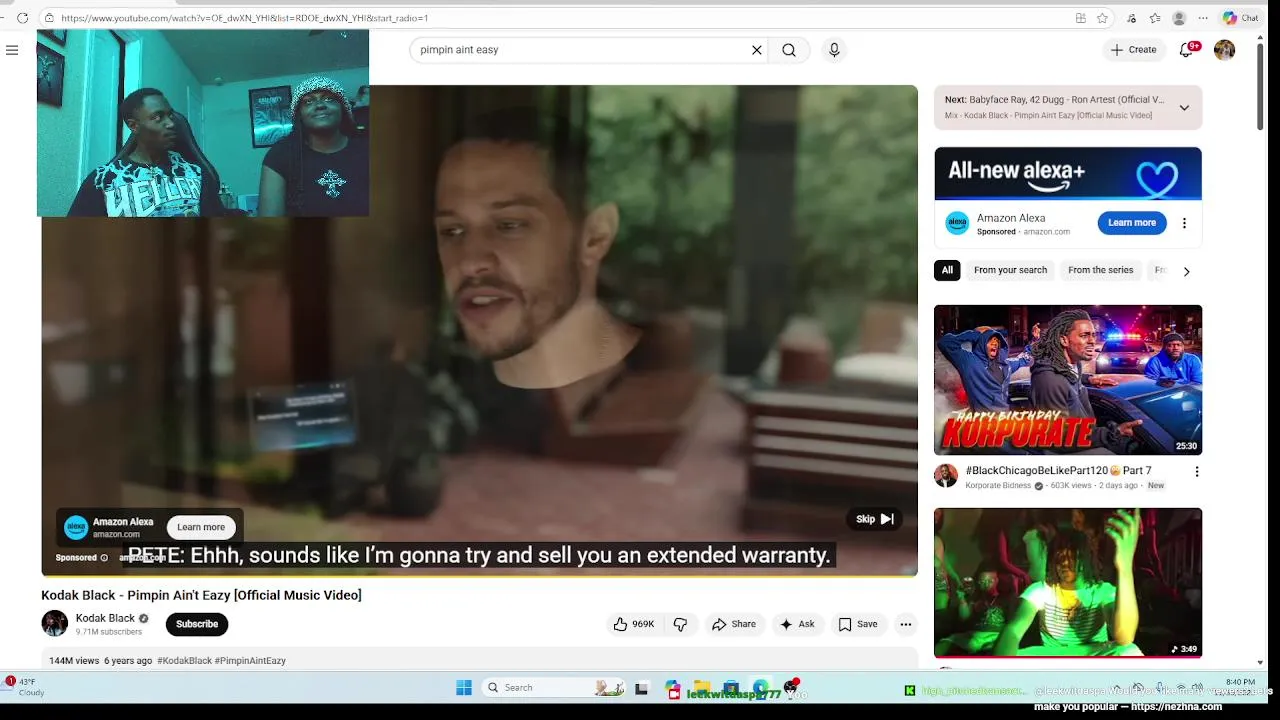Open Edge settings and more menu
The width and height of the screenshot is (1280, 720).
[x=1203, y=18]
